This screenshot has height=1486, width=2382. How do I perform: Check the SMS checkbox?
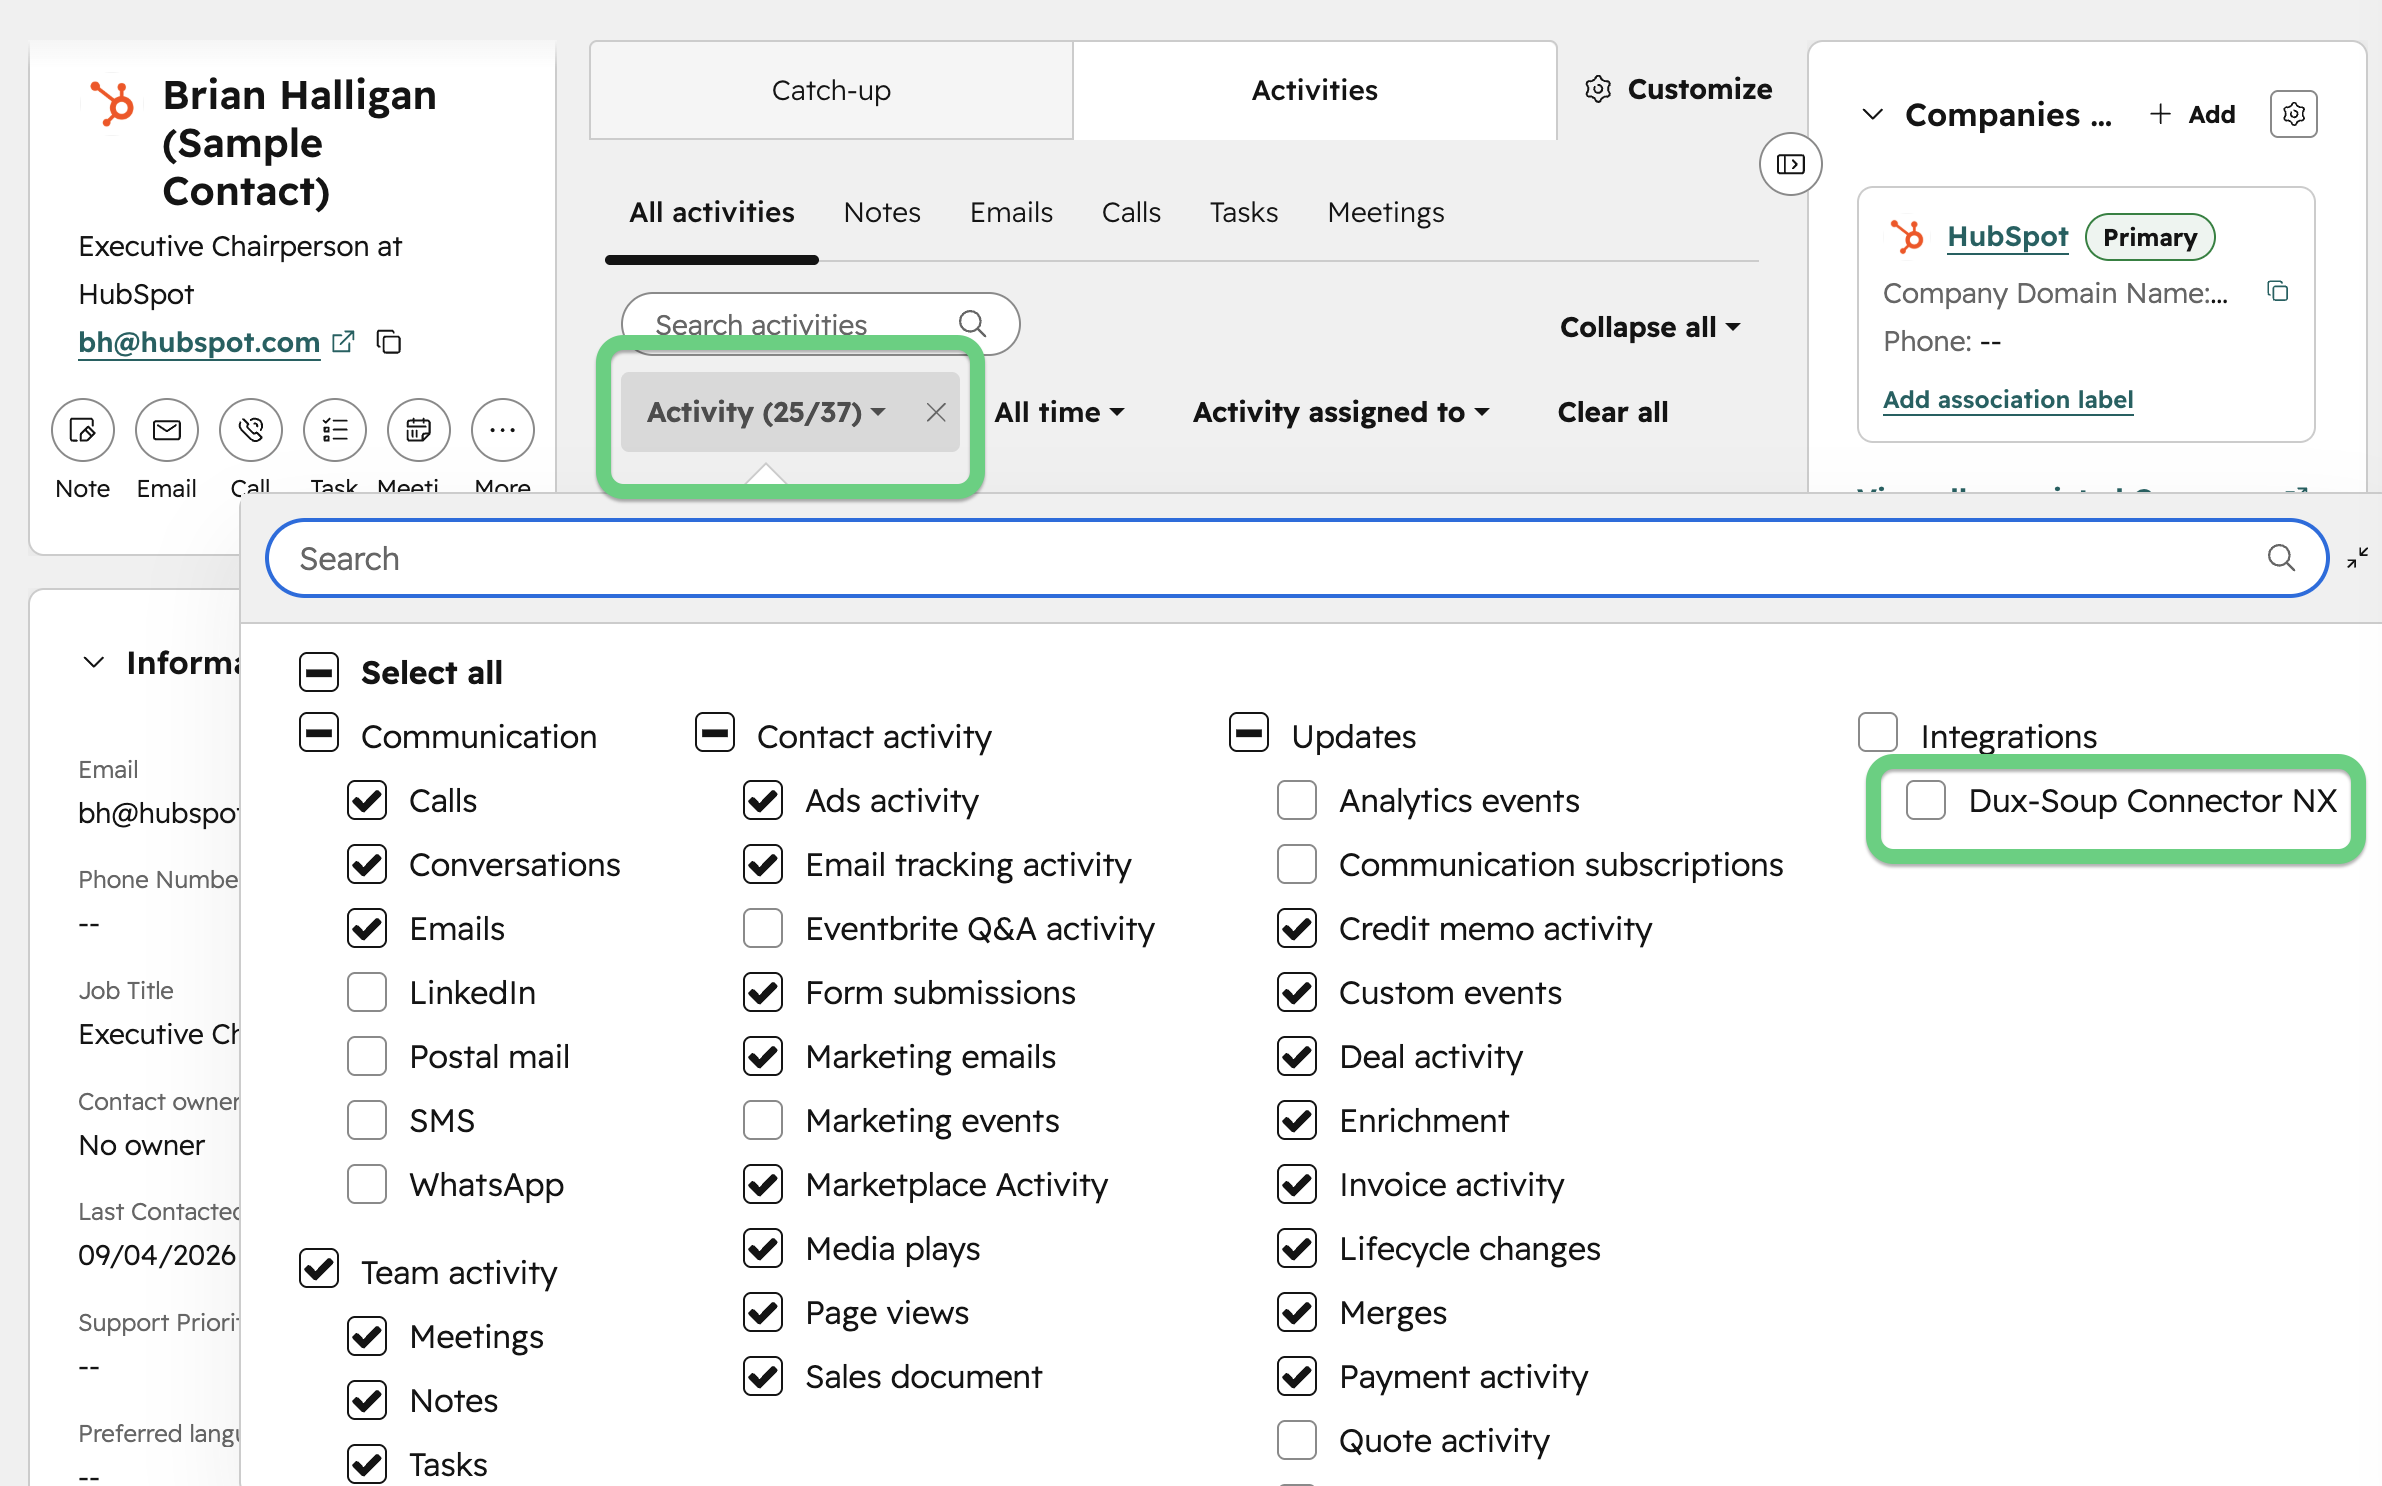[367, 1120]
